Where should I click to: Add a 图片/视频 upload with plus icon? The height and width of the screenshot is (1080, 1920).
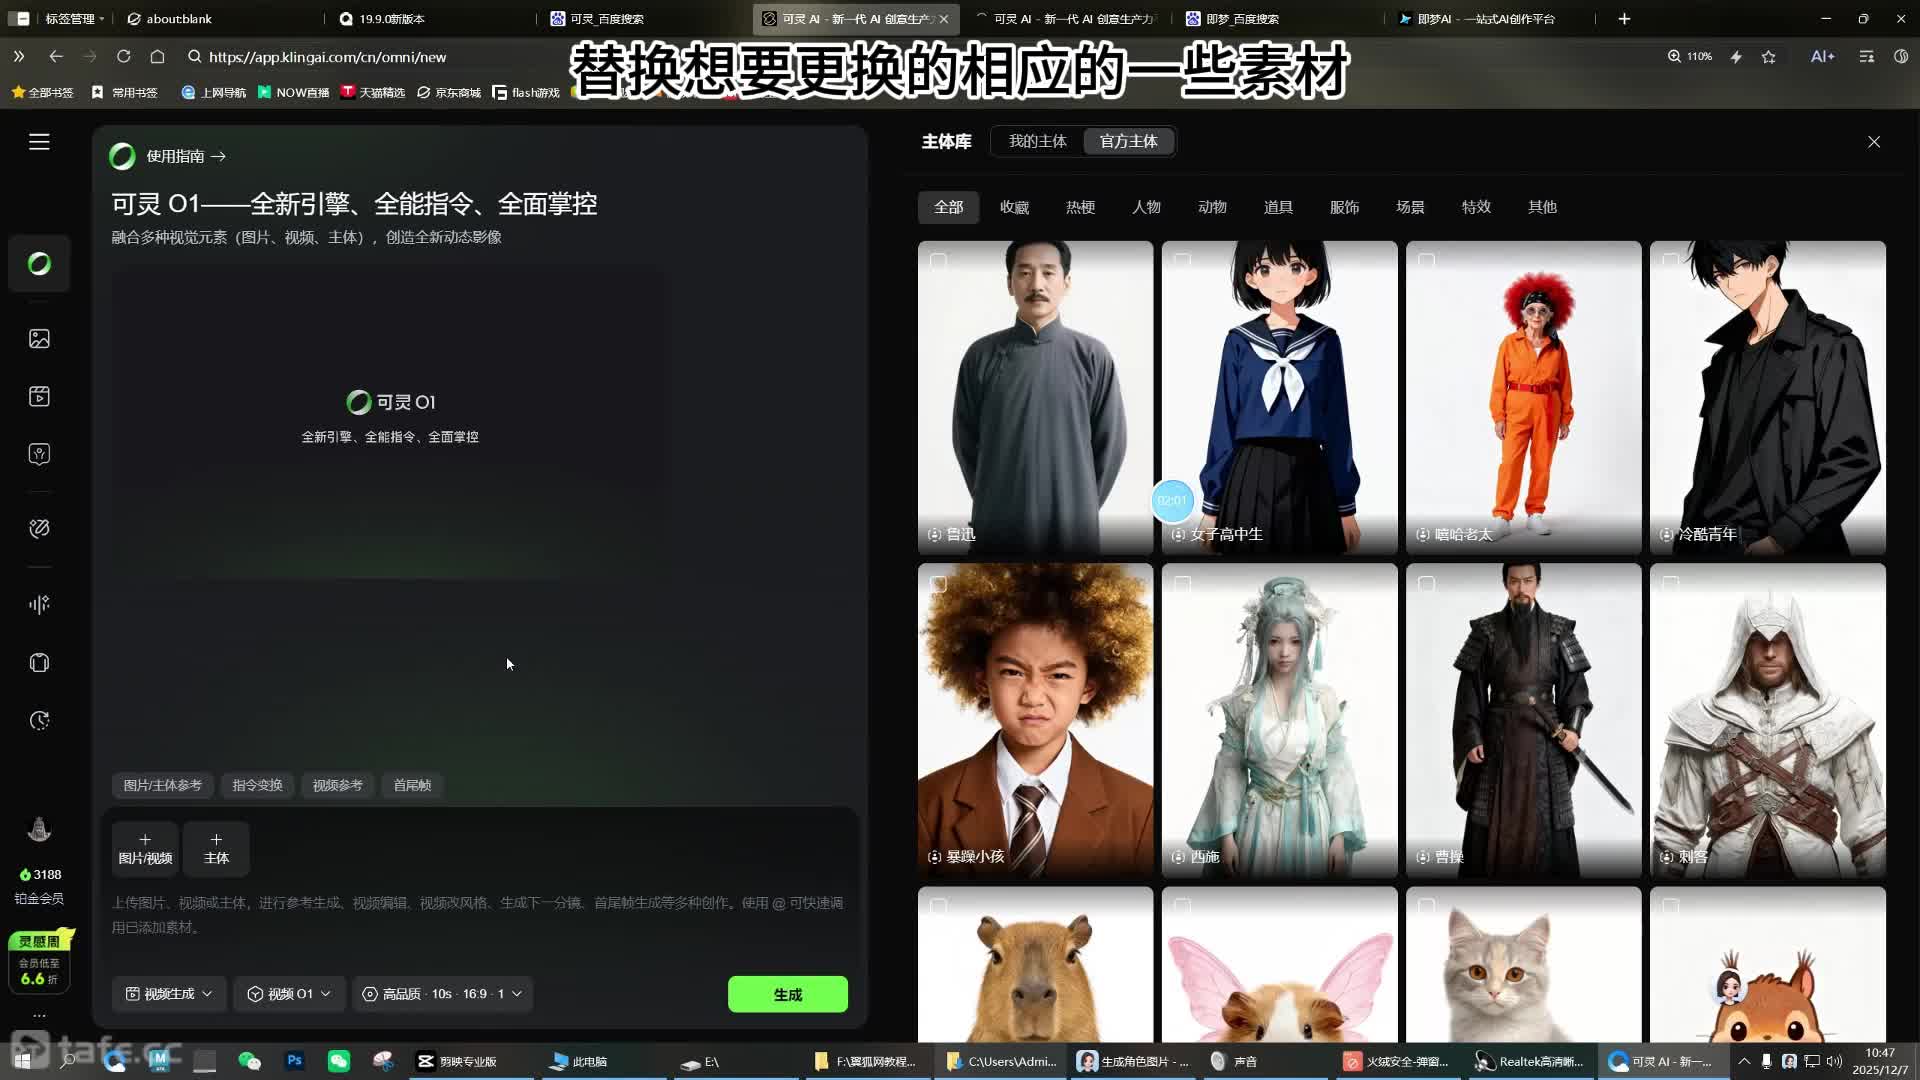tap(145, 848)
